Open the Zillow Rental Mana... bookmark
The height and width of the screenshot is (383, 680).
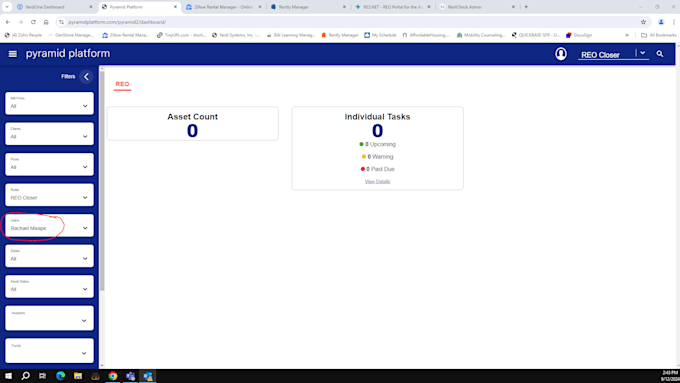(126, 35)
